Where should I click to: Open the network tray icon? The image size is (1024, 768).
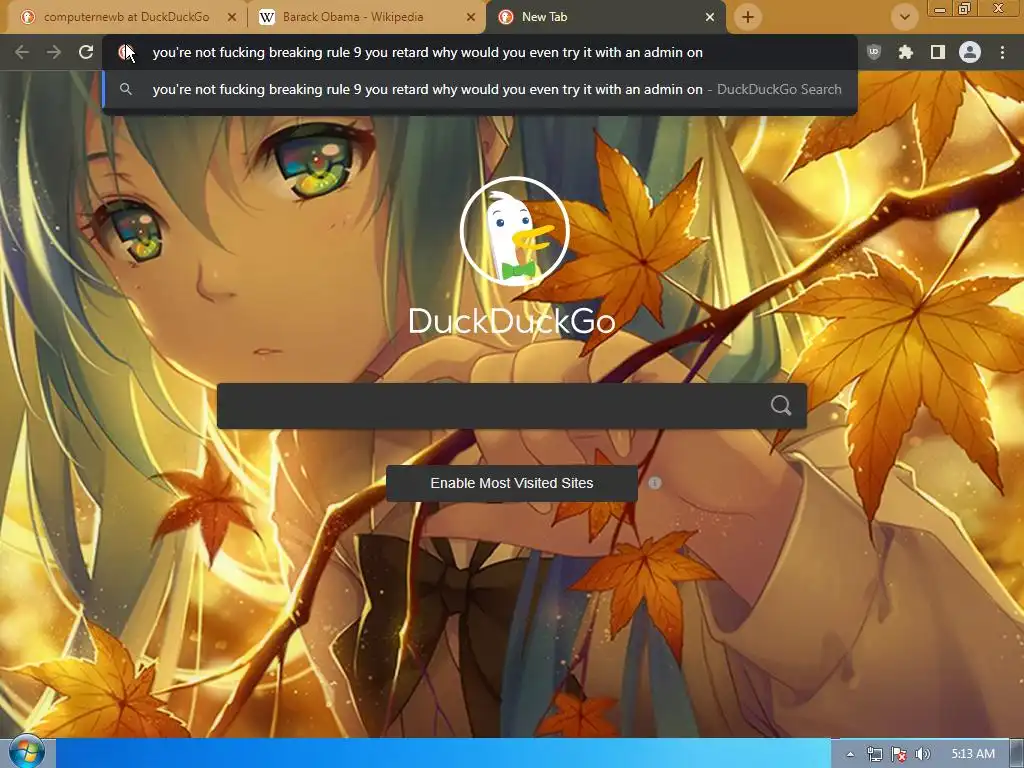pyautogui.click(x=874, y=754)
